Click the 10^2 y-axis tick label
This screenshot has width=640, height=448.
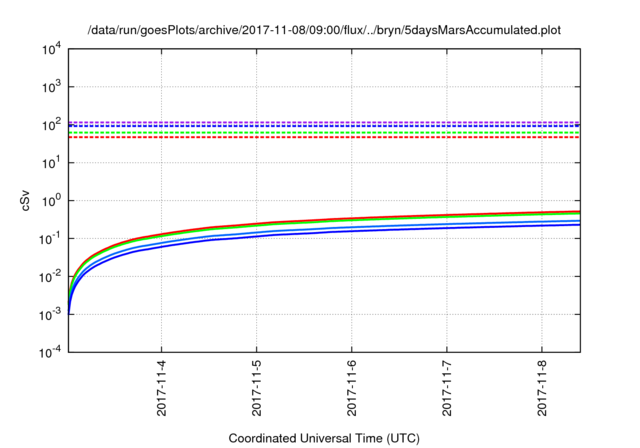51,125
